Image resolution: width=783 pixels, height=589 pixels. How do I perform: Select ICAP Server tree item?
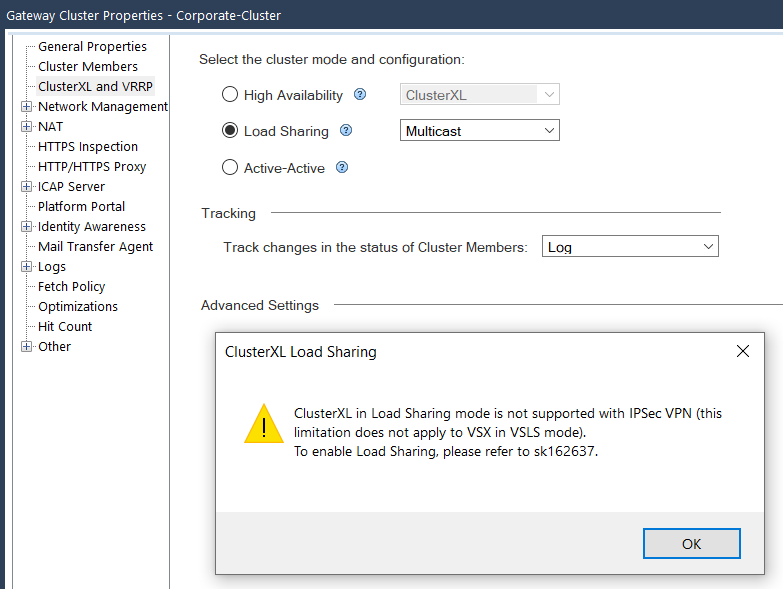pos(71,186)
